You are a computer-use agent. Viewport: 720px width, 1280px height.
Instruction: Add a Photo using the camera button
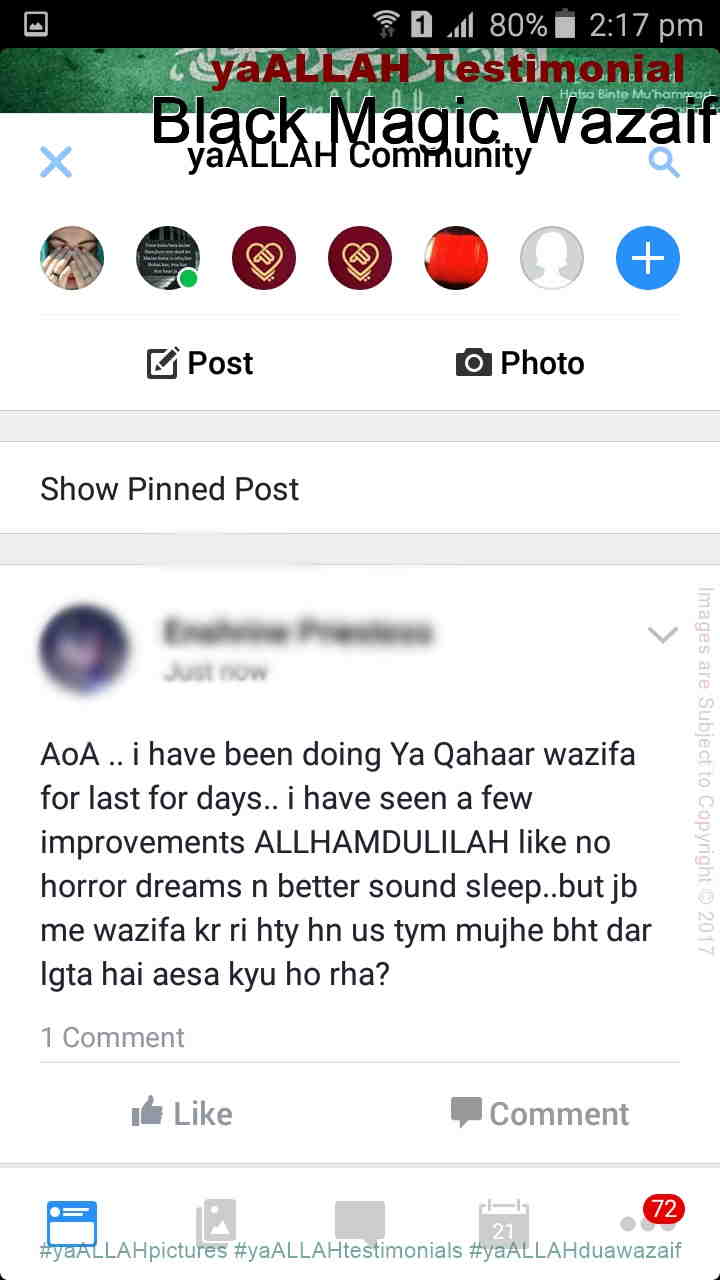(x=520, y=363)
